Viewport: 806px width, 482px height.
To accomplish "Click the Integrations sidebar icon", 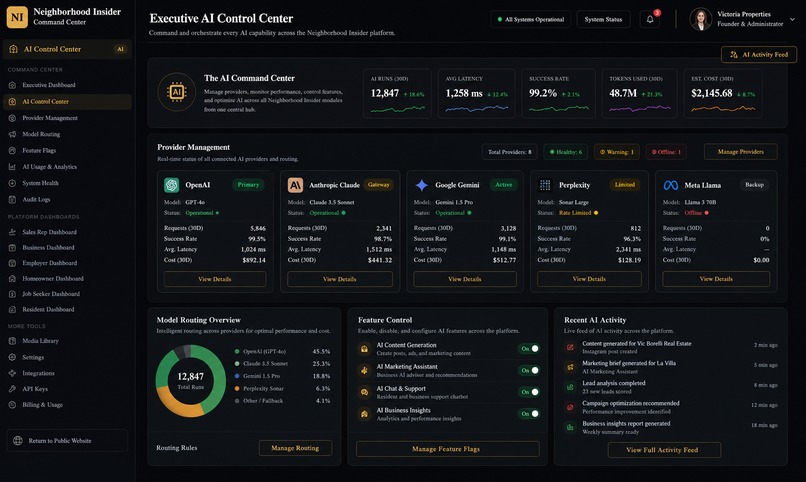I will coord(12,373).
